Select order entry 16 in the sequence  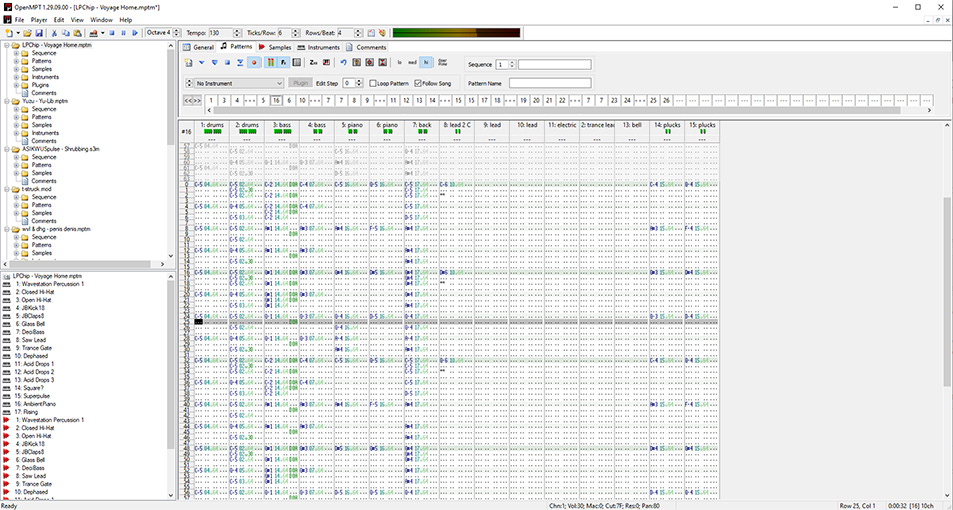(277, 100)
